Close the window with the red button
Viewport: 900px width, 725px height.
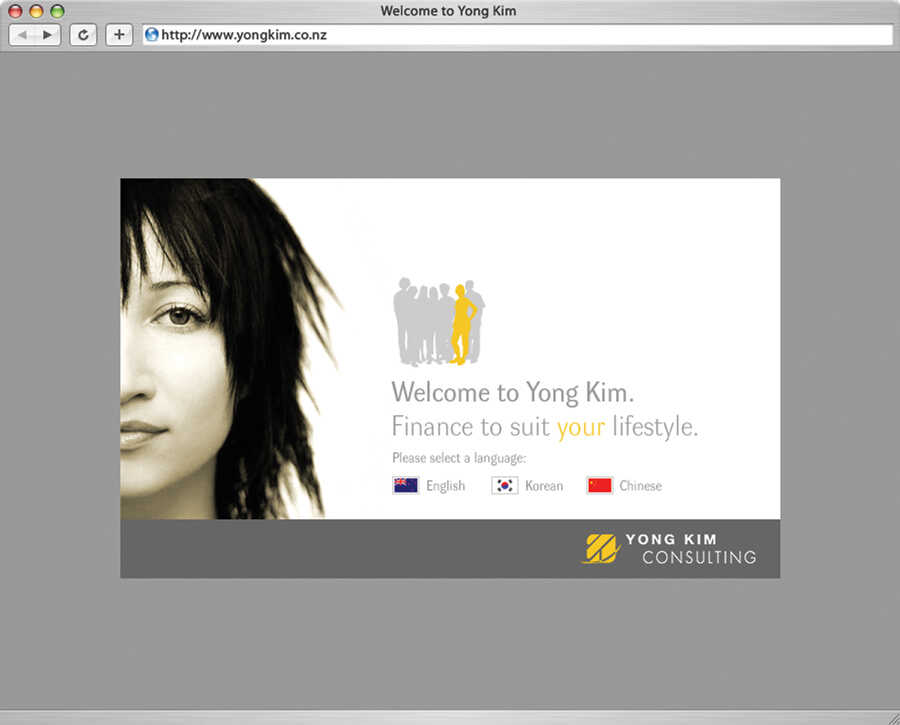pos(15,11)
